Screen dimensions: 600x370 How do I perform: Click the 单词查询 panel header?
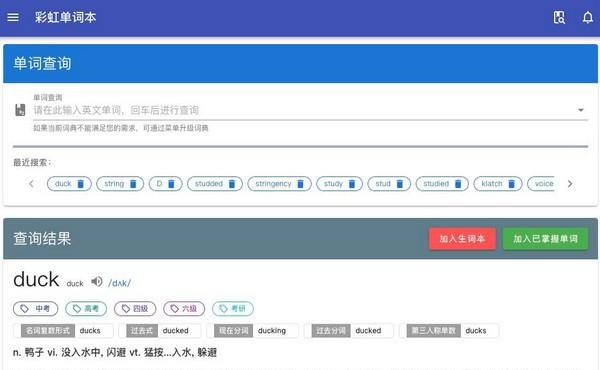300,64
